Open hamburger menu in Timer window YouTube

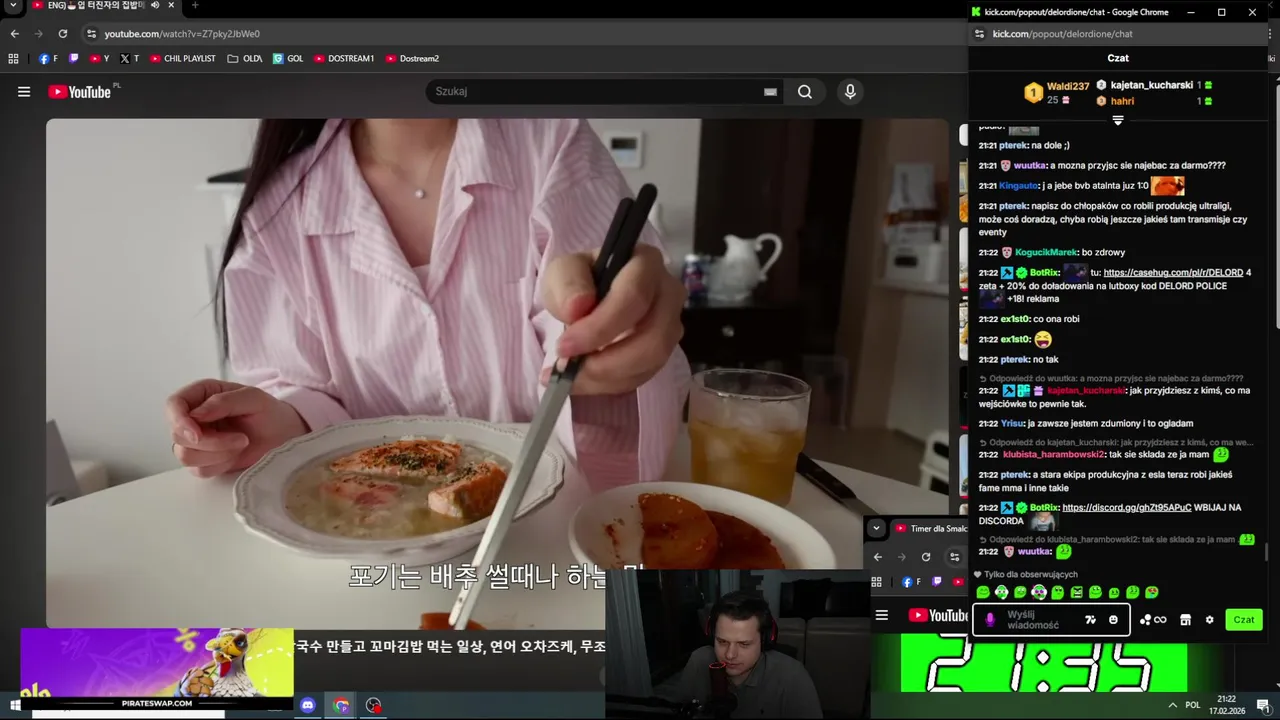[x=882, y=615]
